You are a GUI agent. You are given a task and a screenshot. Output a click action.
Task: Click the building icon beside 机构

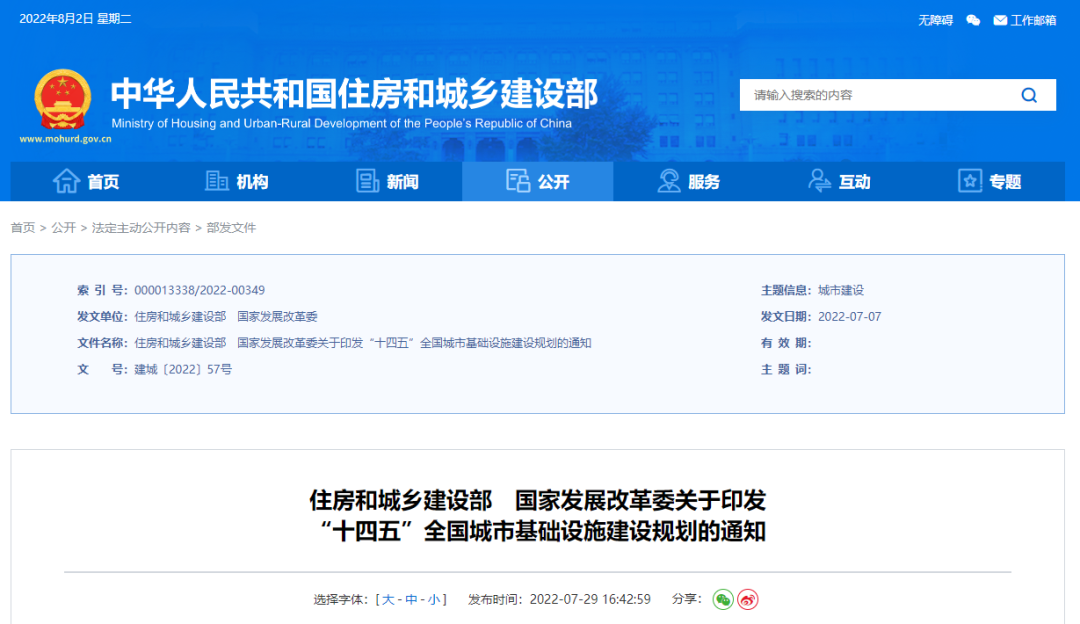[x=216, y=181]
